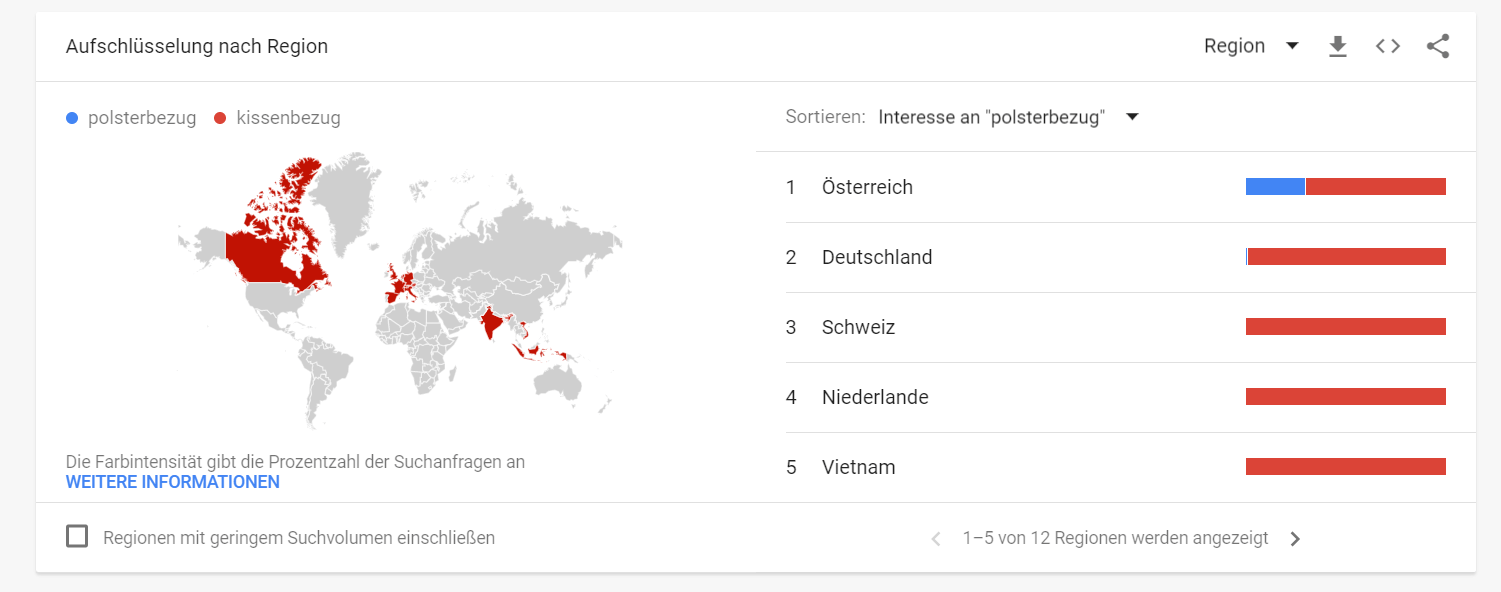Go to previous page of regions

pyautogui.click(x=936, y=539)
